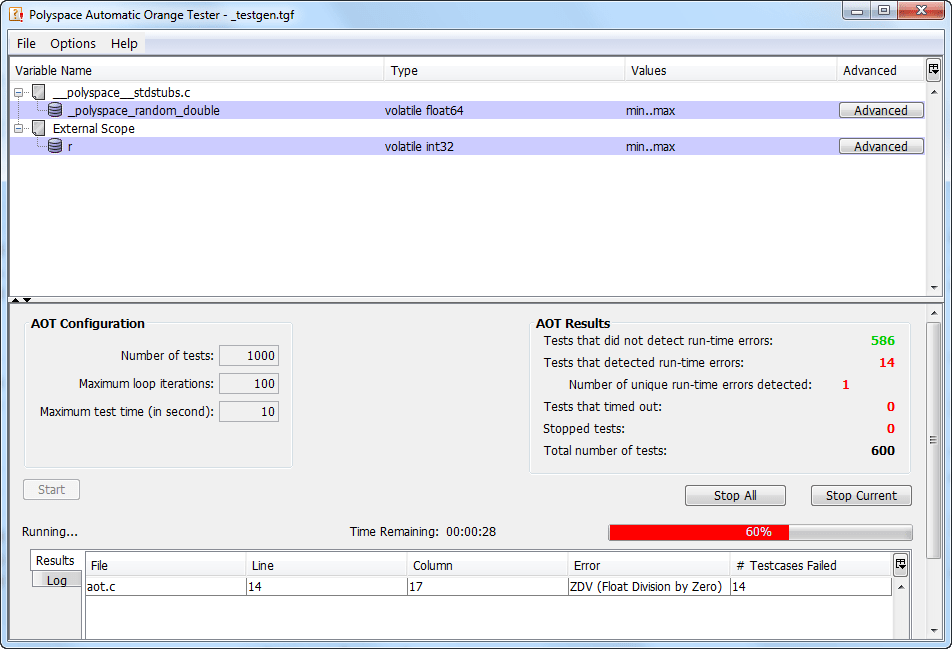Viewport: 952px width, 649px height.
Task: Click the Polyspace app icon in title bar
Action: coord(16,14)
